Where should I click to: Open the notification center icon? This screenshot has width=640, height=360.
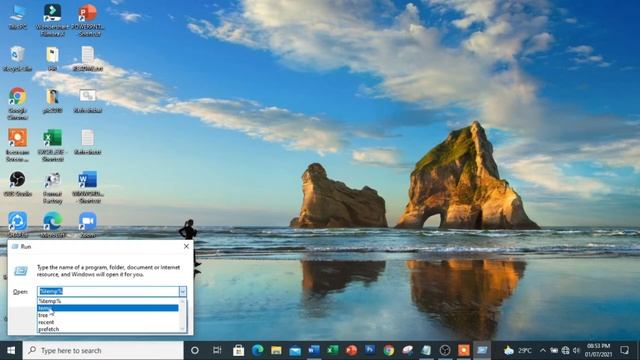click(x=624, y=350)
